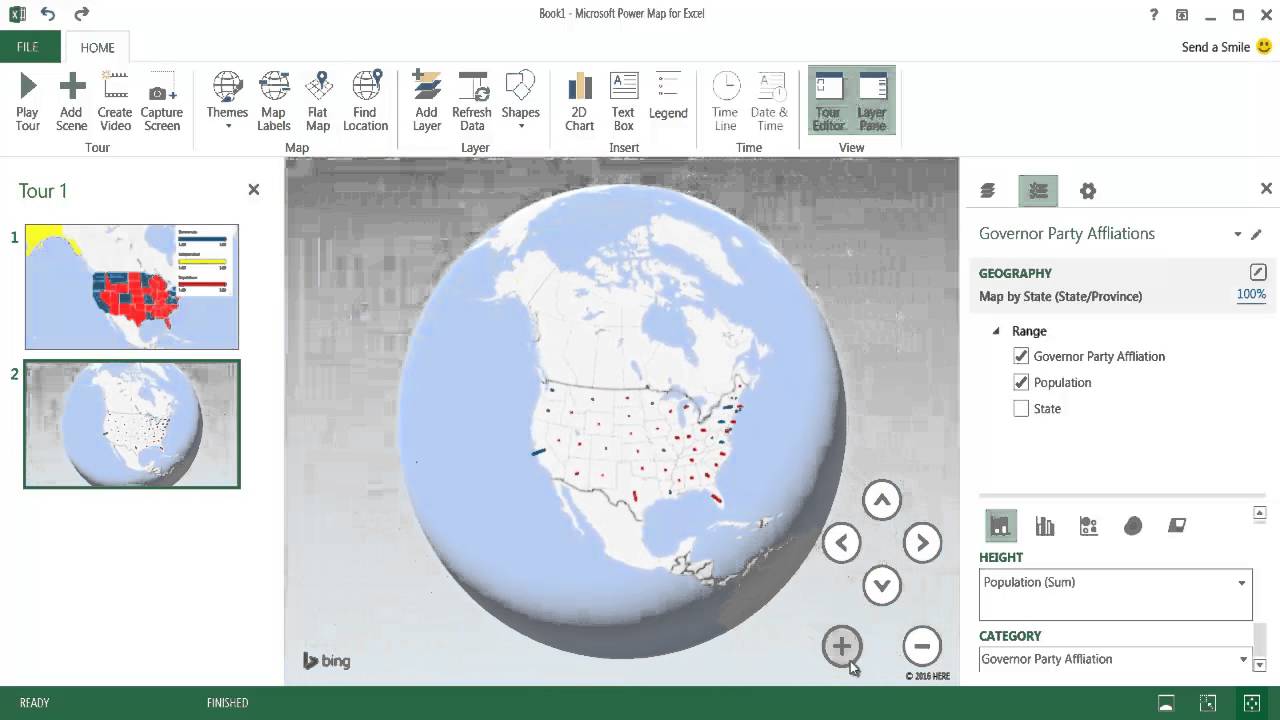Select scene 2 globe thumbnail

coord(132,424)
